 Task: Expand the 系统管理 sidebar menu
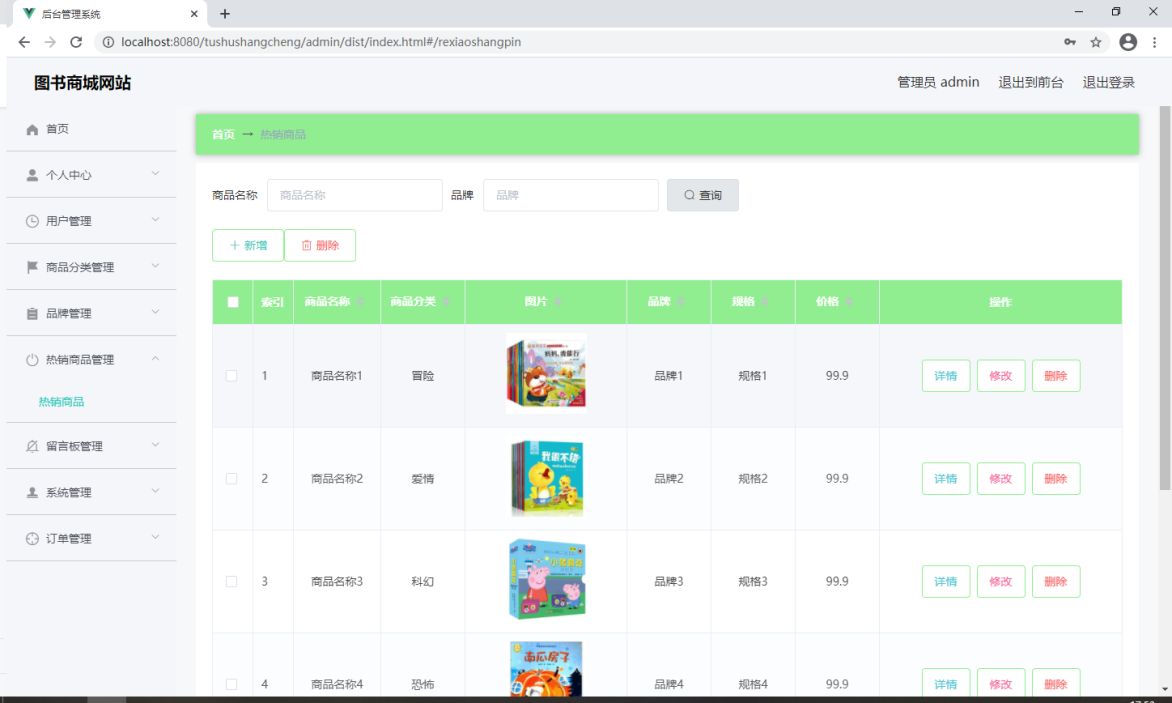click(x=90, y=492)
